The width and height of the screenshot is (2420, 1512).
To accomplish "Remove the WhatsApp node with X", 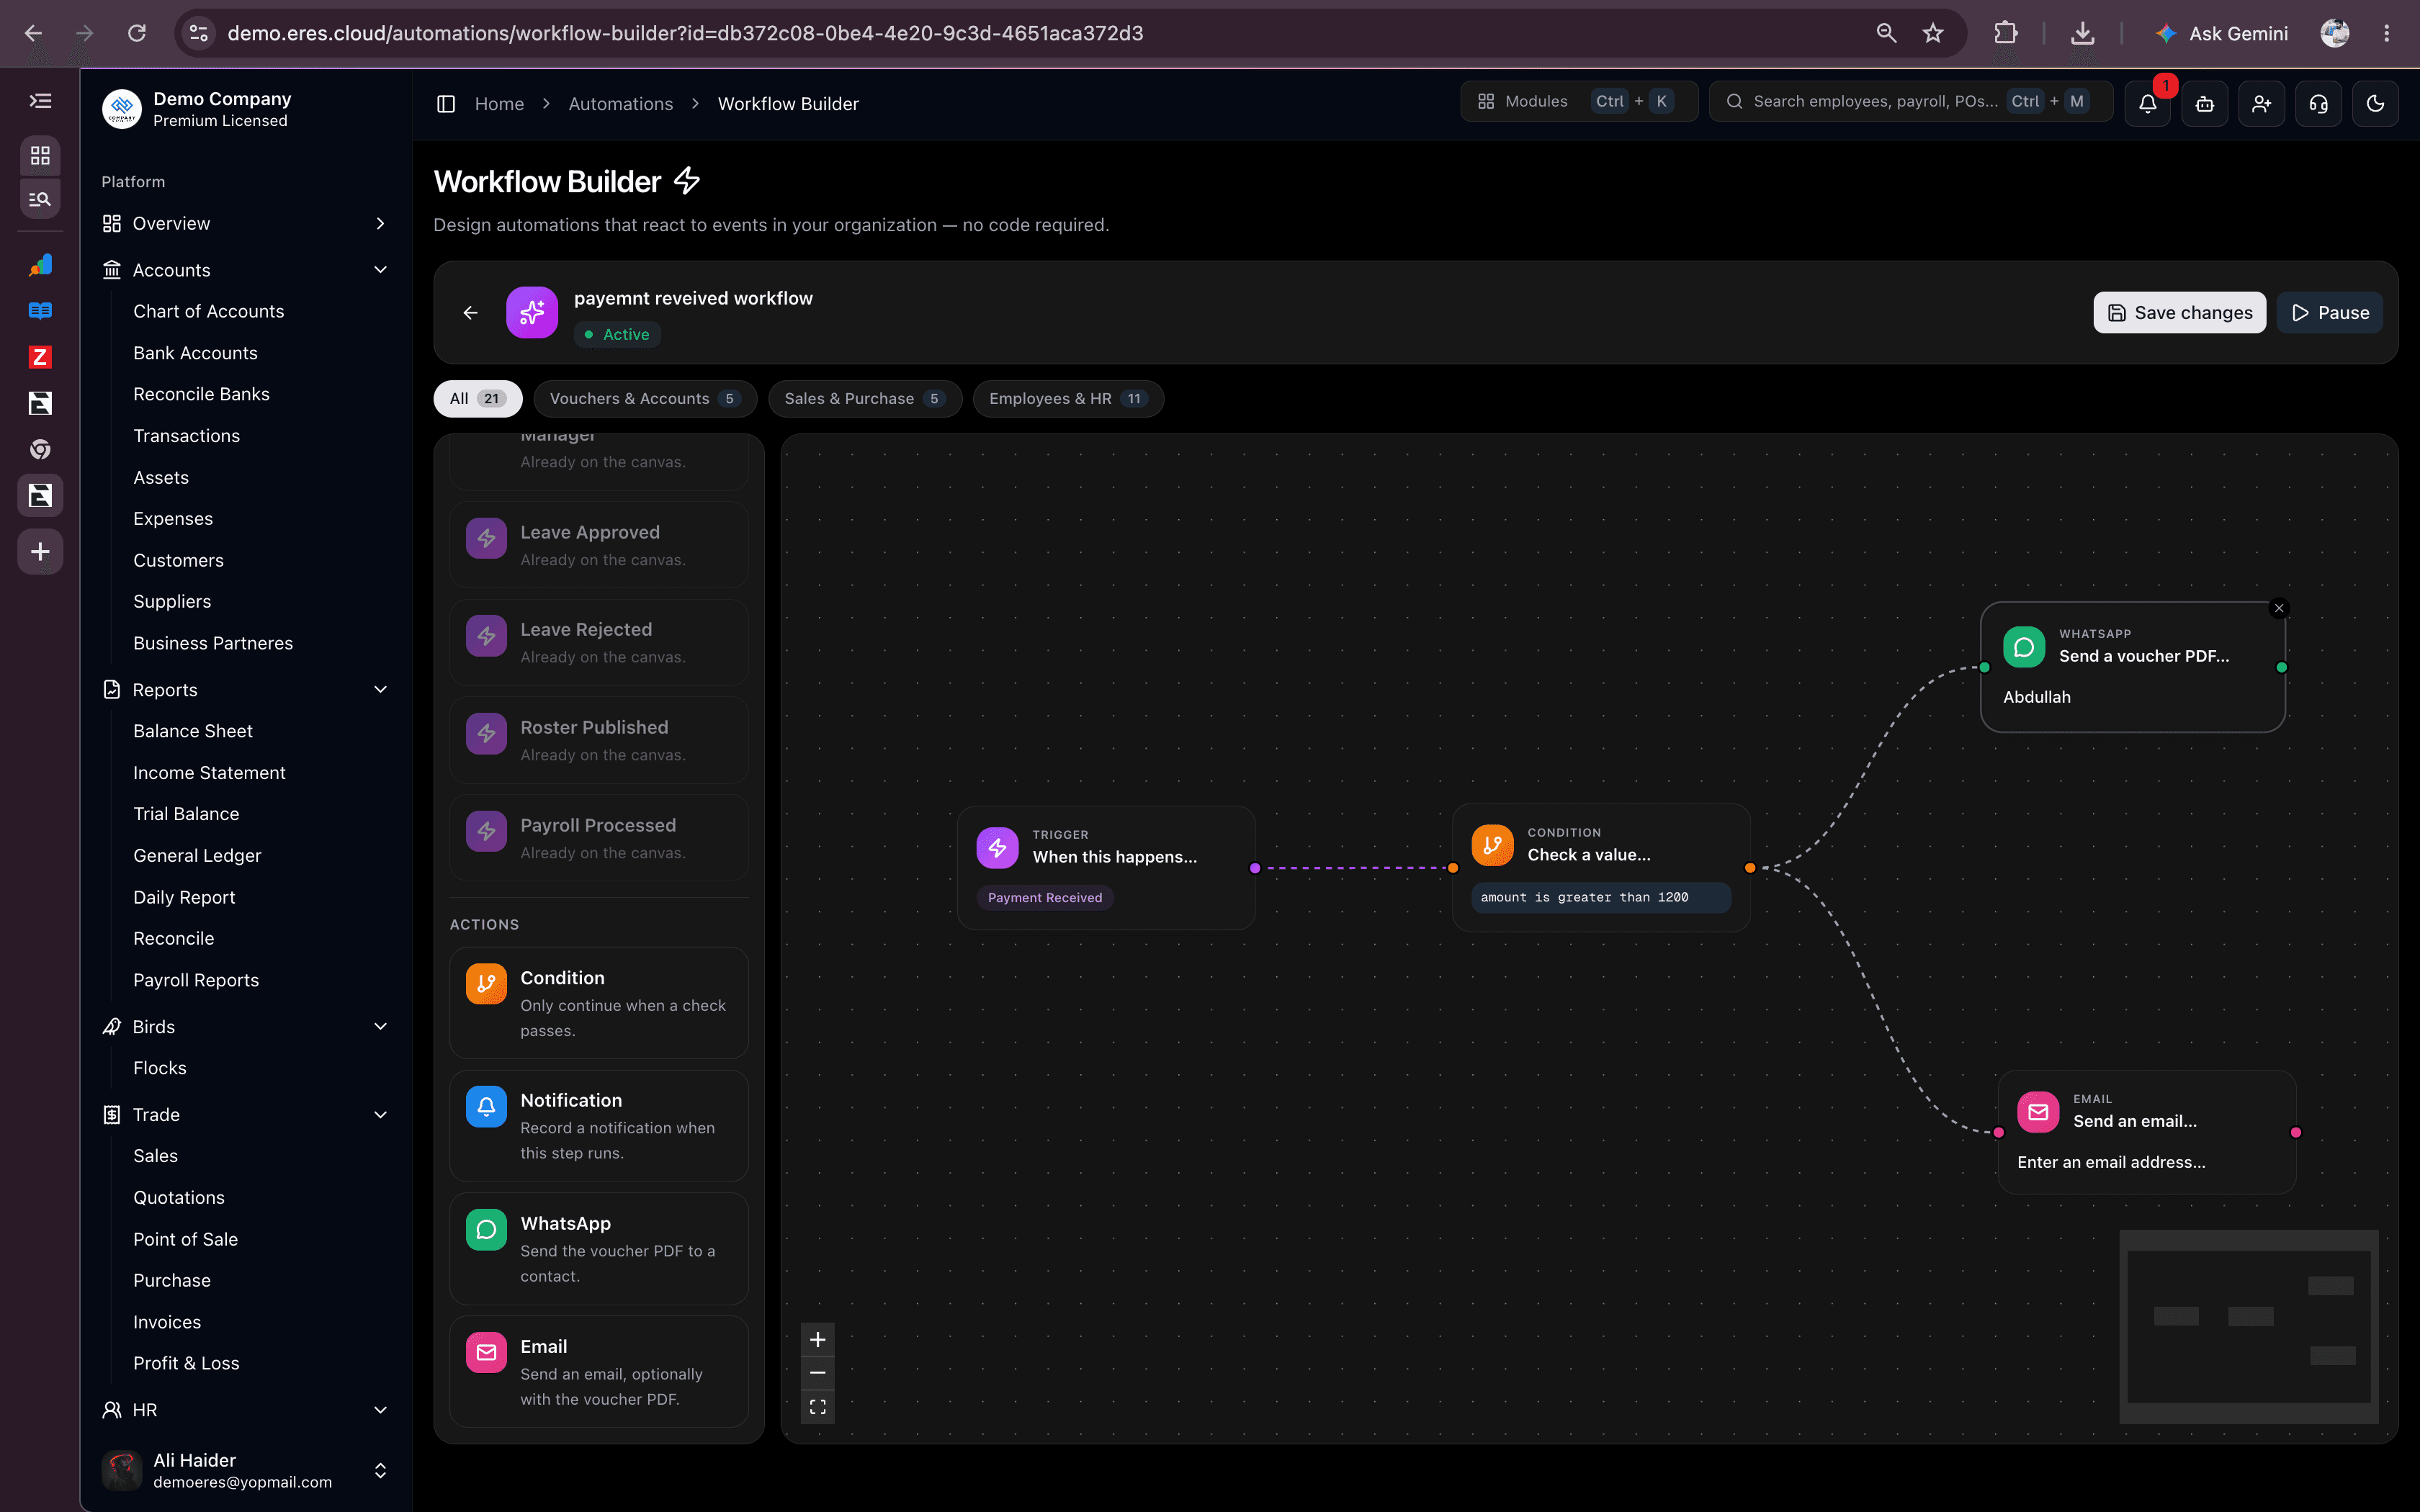I will click(2279, 608).
